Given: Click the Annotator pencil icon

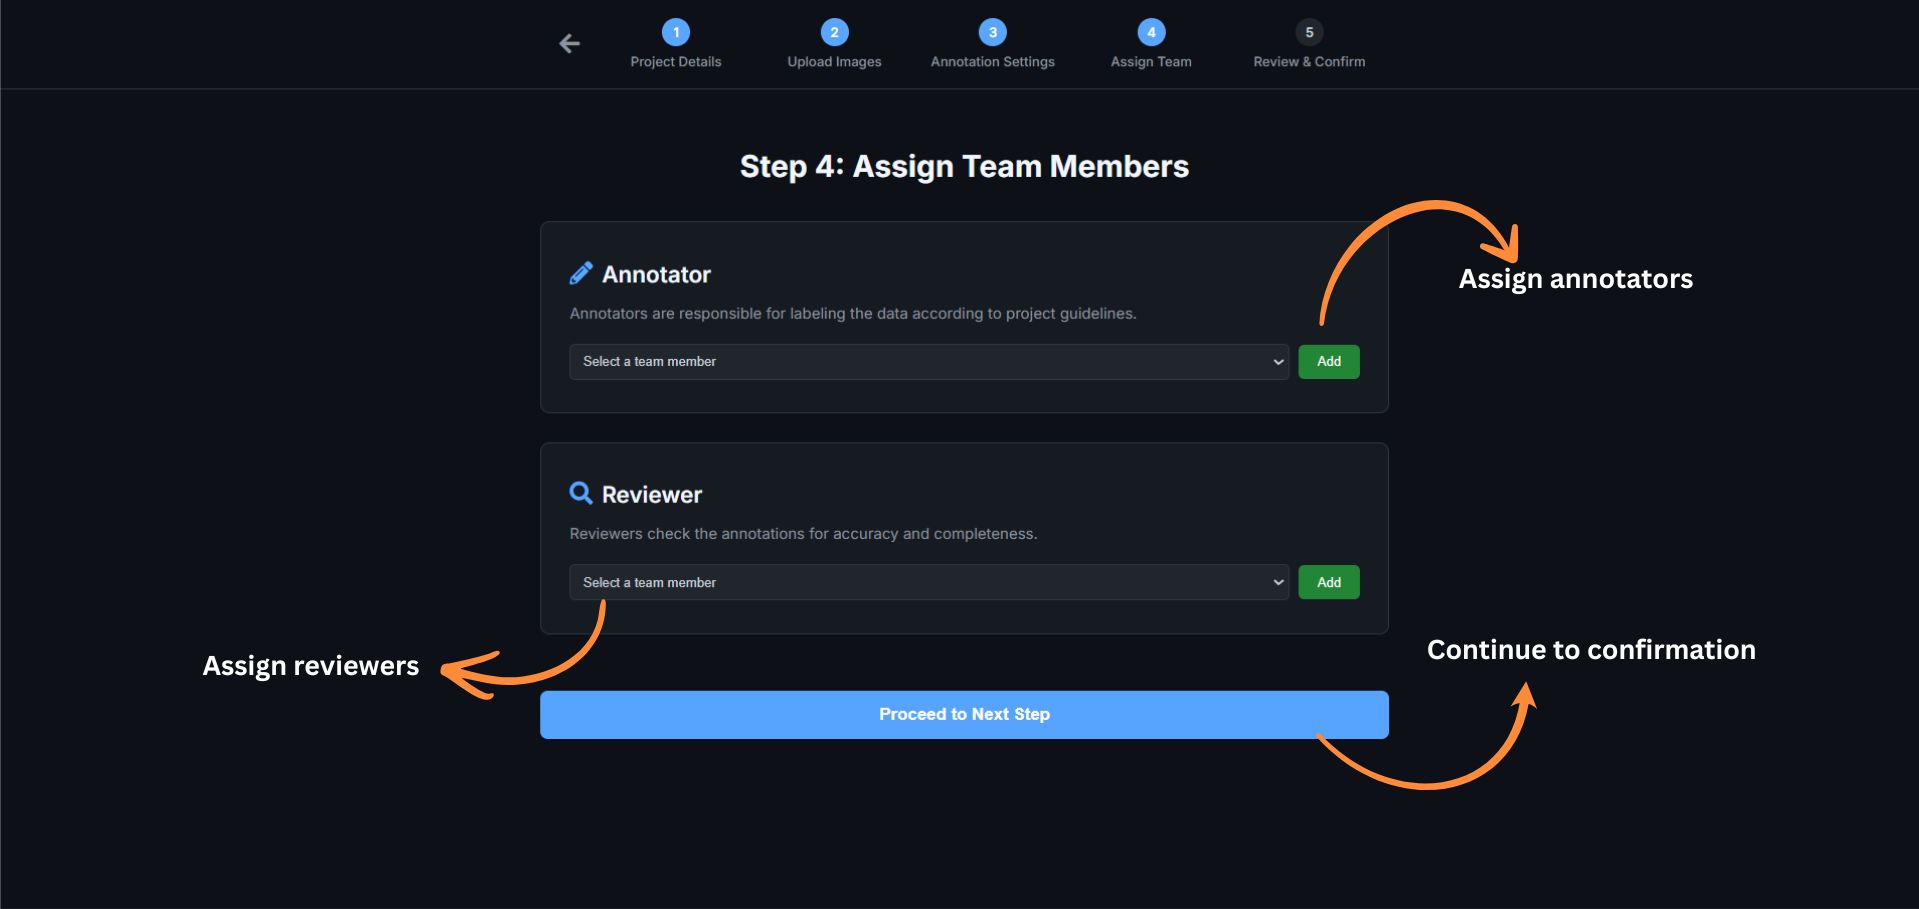Looking at the screenshot, I should click(581, 273).
